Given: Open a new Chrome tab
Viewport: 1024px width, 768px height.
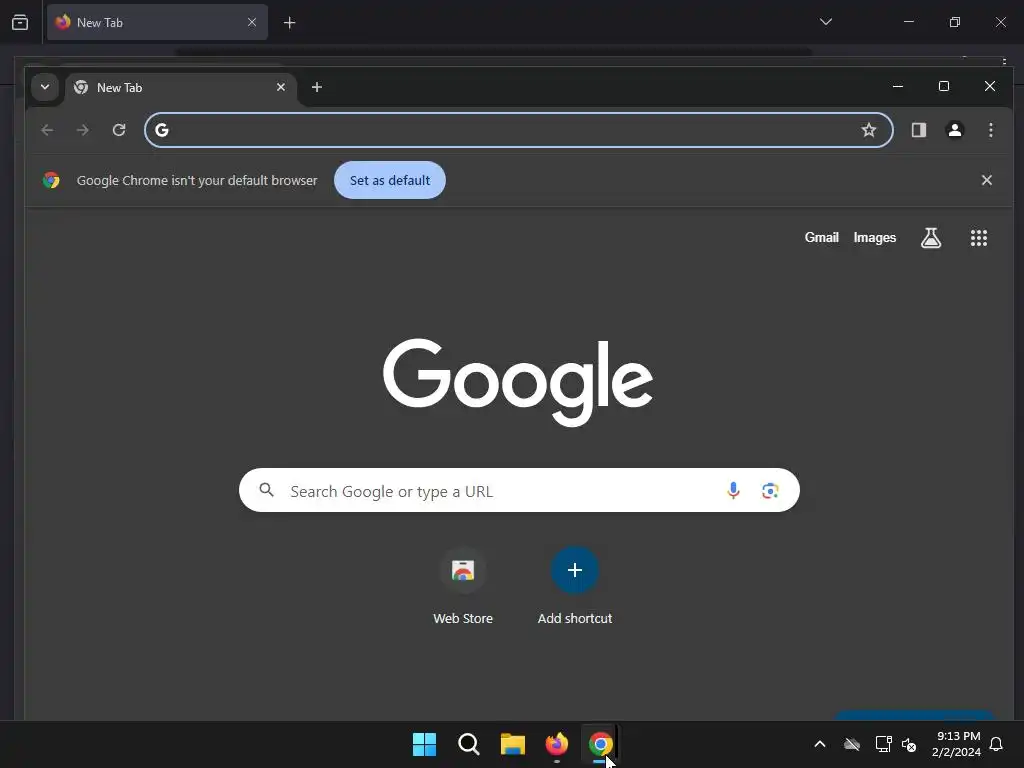Looking at the screenshot, I should 317,87.
